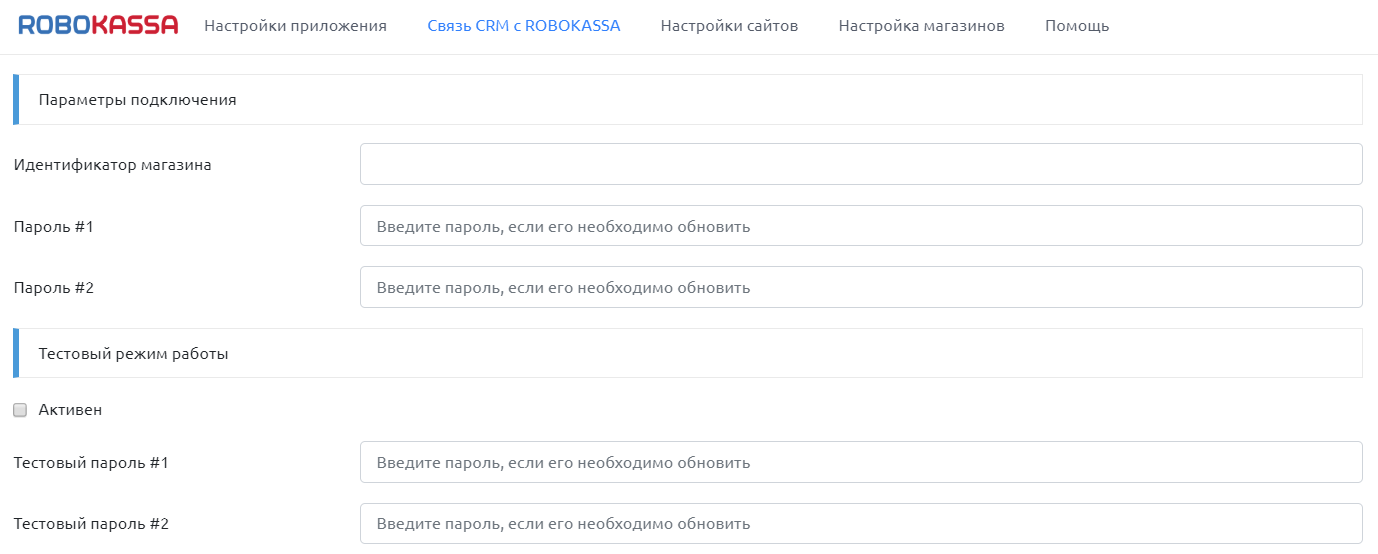Enable the Активен checkbox
Viewport: 1378px width, 554px height.
[20, 410]
